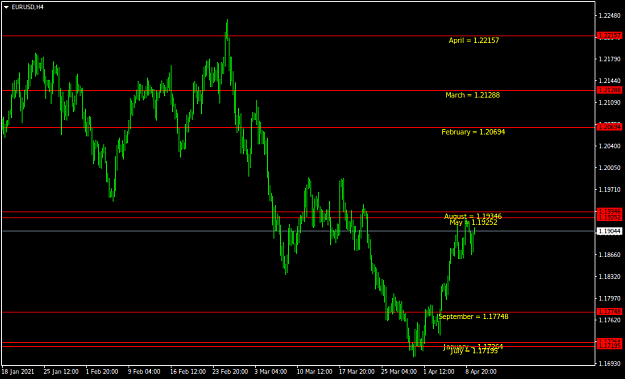Click the 1.21440 value on price scale

coord(609,81)
